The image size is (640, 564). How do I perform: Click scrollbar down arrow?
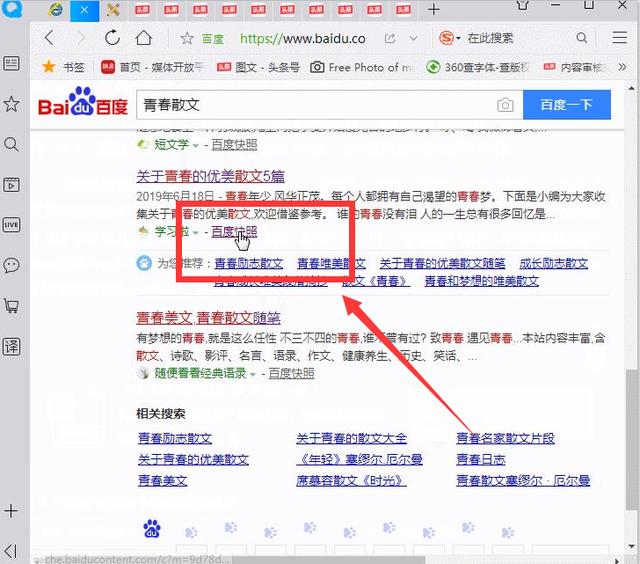tap(631, 546)
